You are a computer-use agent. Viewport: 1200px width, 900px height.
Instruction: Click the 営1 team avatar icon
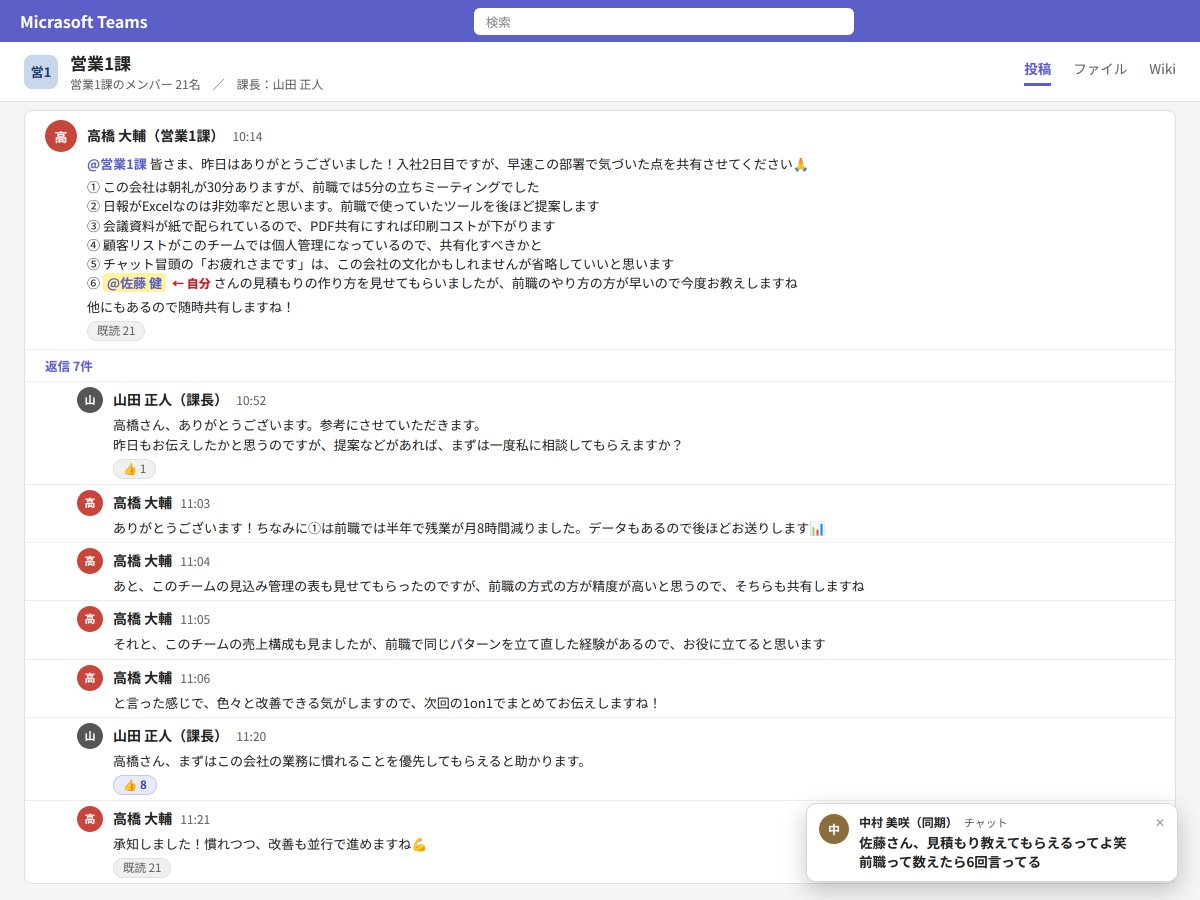[x=41, y=72]
